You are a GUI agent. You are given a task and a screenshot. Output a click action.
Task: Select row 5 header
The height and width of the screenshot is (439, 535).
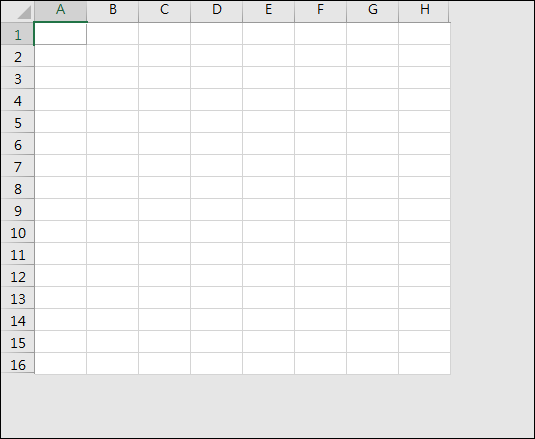[18, 122]
